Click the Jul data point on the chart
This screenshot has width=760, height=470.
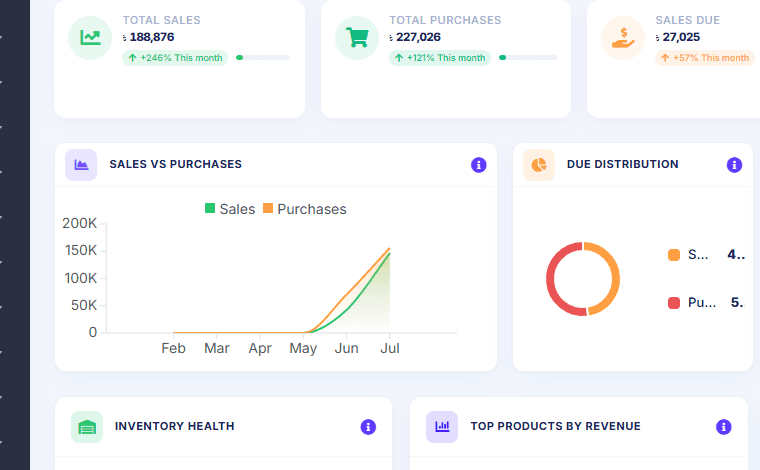390,249
